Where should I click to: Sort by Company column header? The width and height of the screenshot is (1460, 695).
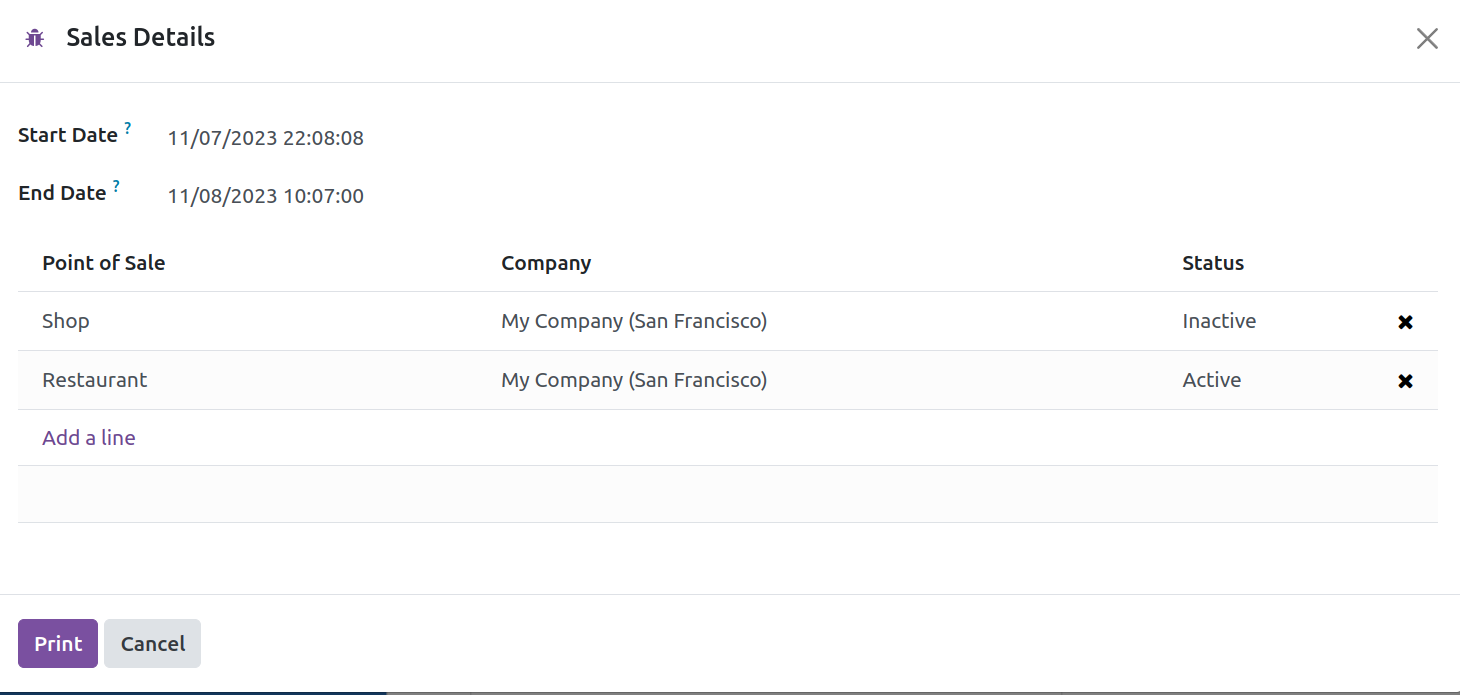[x=546, y=263]
